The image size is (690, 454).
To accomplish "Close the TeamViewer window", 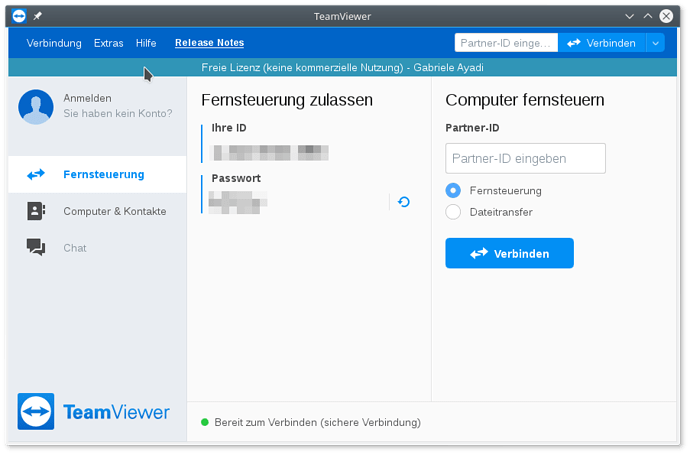I will click(x=666, y=16).
